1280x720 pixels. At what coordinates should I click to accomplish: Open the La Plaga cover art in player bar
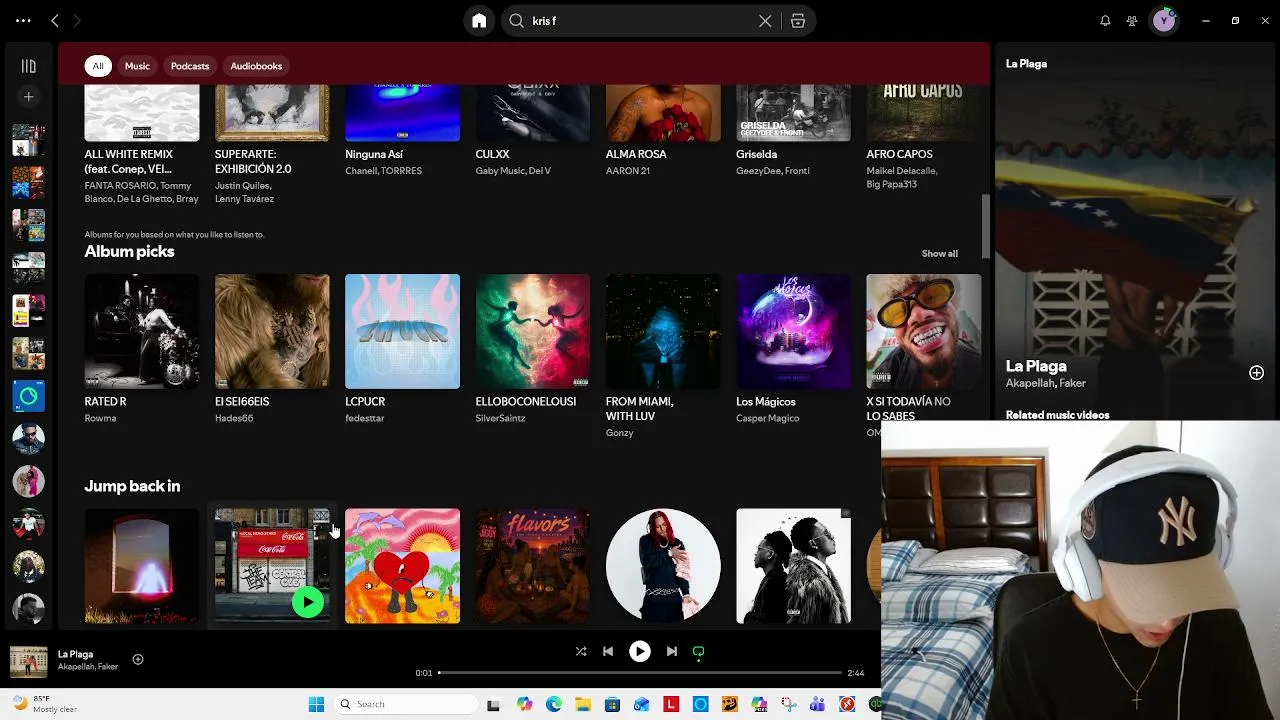click(x=29, y=661)
